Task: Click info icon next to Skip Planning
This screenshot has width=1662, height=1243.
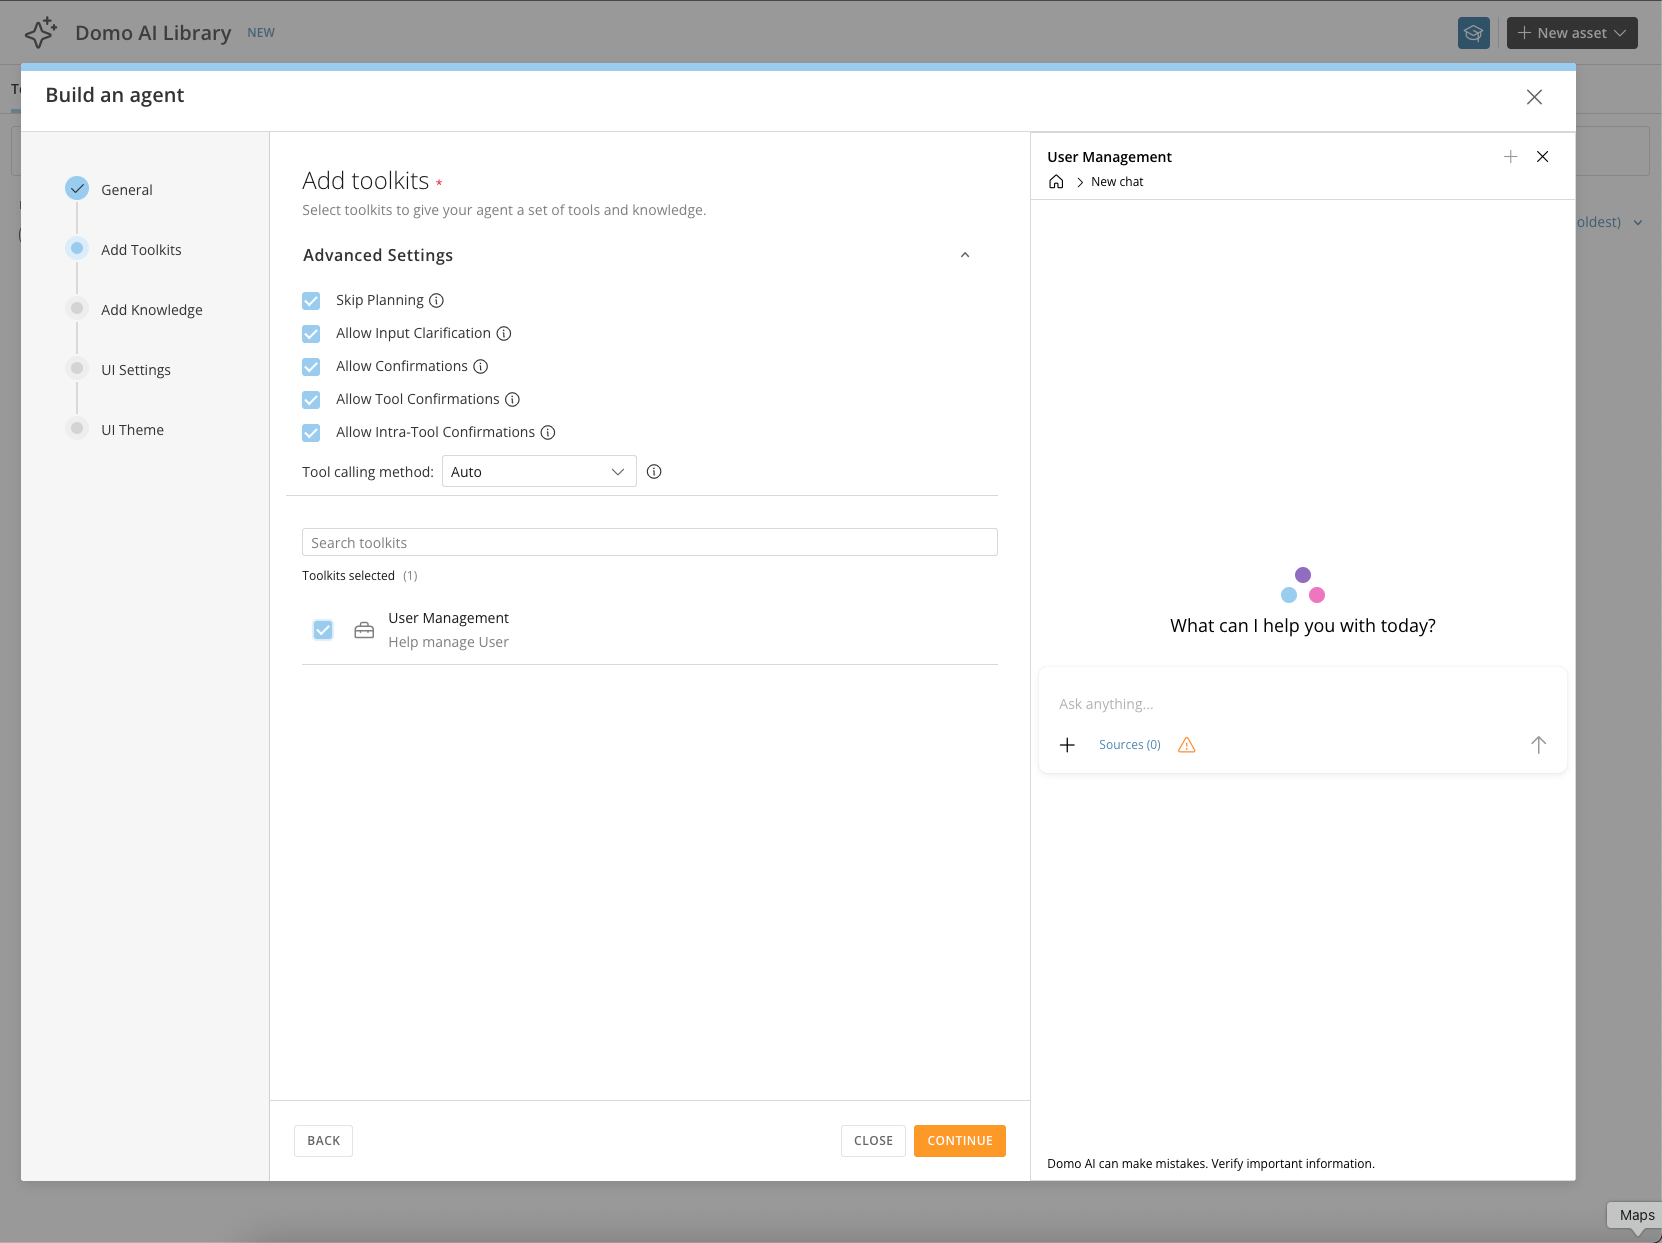Action: 436,301
